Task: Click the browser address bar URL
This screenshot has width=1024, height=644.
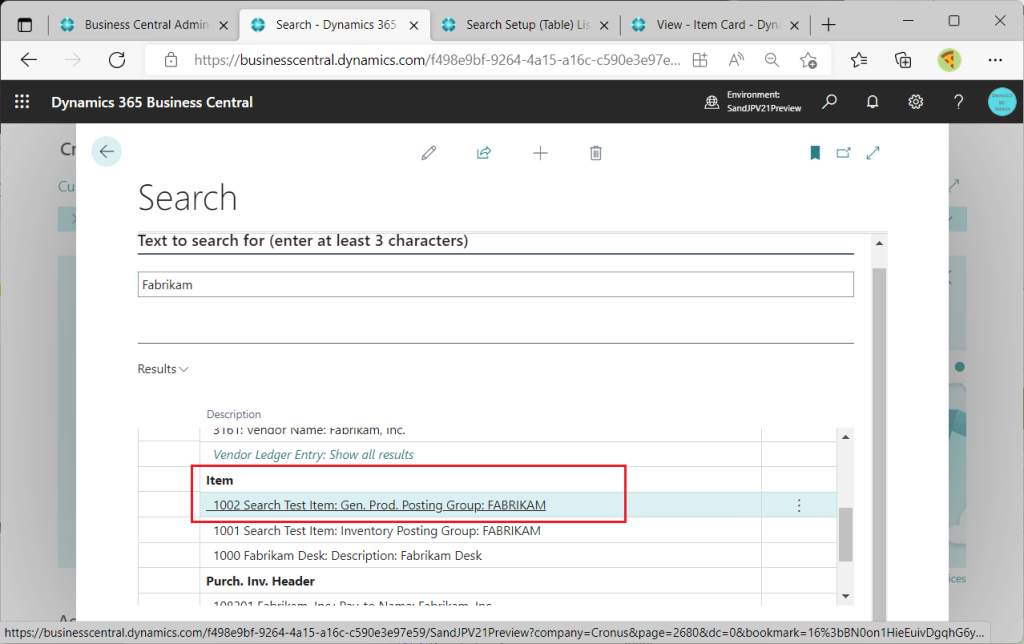Action: 437,60
